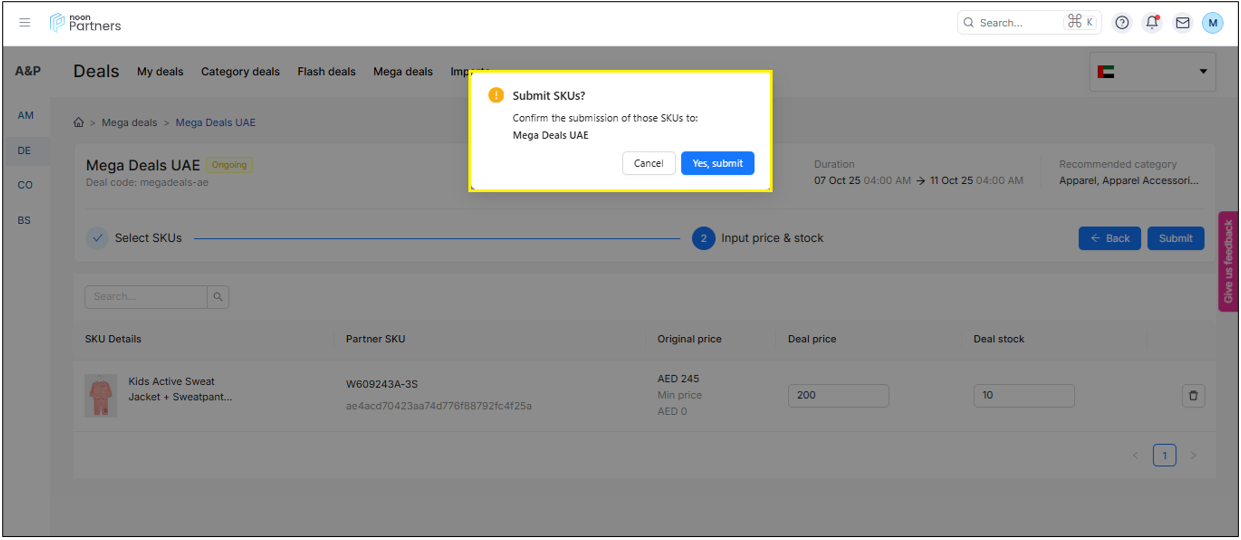1241x540 pixels.
Task: Click the noon Partners logo
Action: pyautogui.click(x=86, y=22)
